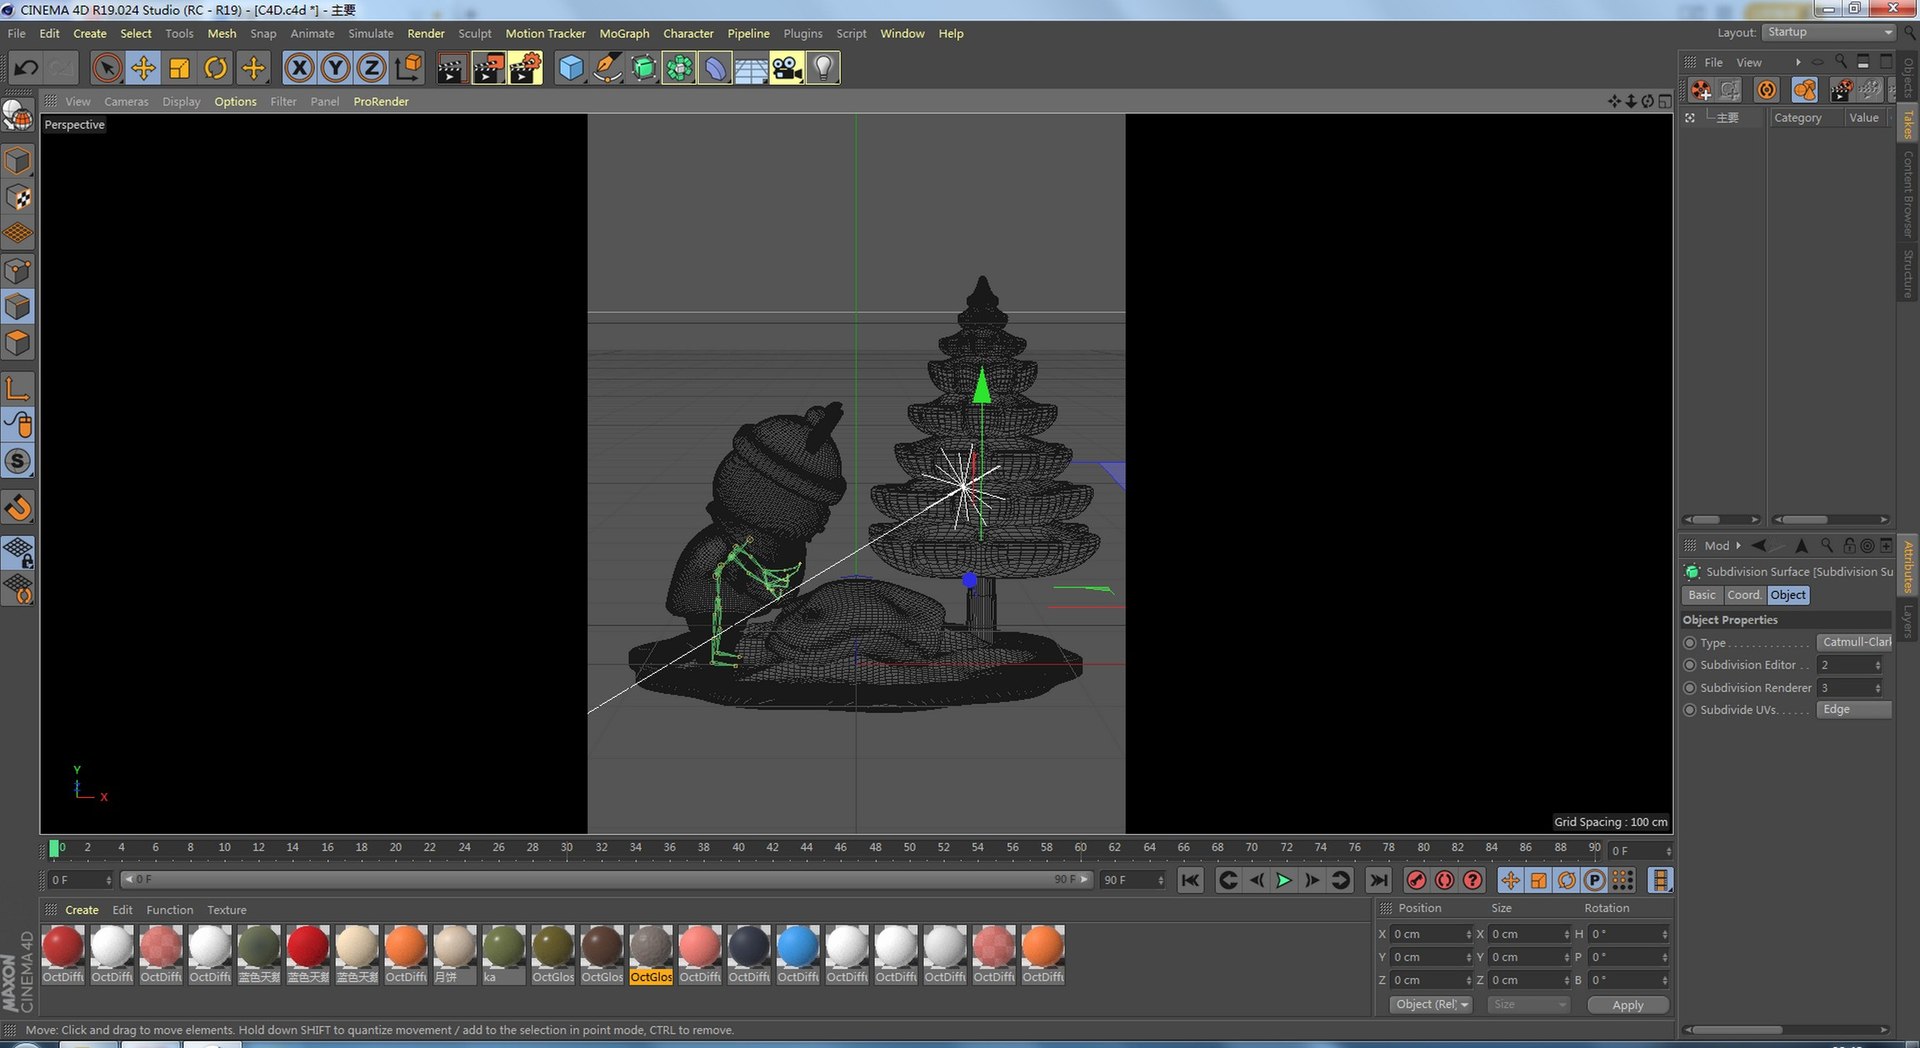Select the Spline Pen tool
This screenshot has height=1048, width=1920.
[x=607, y=68]
